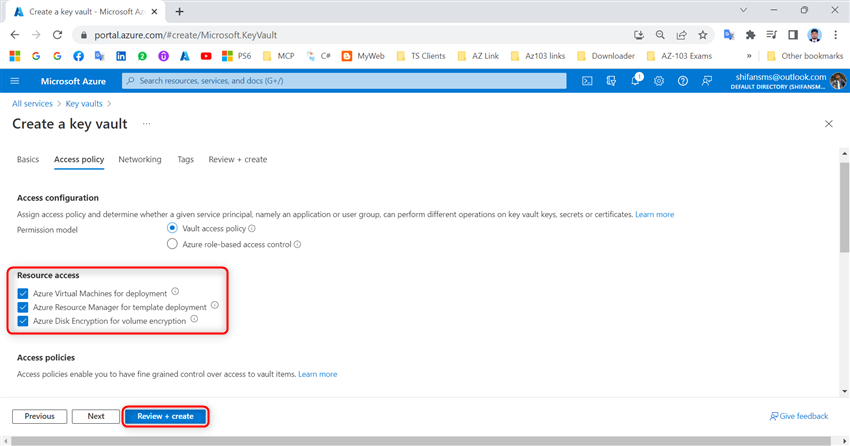The height and width of the screenshot is (446, 850).
Task: Open the Google Translate extension in the toolbar
Action: (x=729, y=35)
